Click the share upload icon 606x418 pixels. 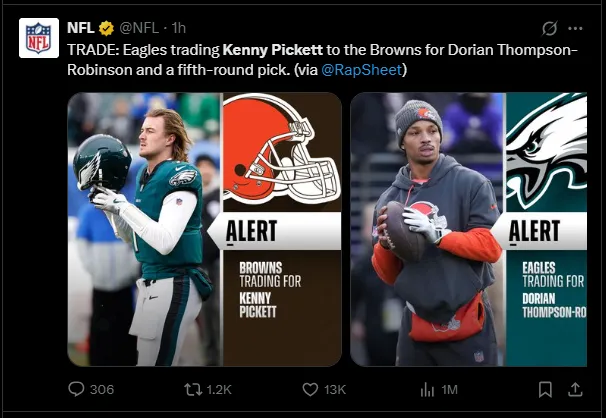(575, 388)
